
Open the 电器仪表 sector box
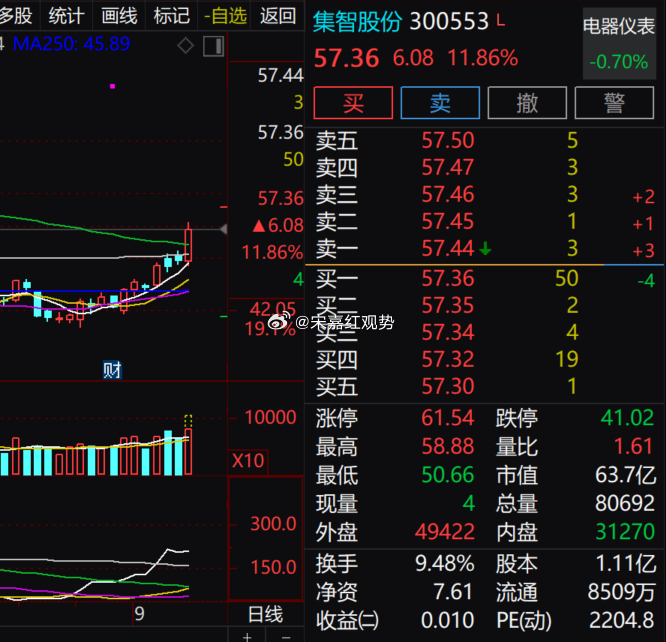[x=619, y=43]
